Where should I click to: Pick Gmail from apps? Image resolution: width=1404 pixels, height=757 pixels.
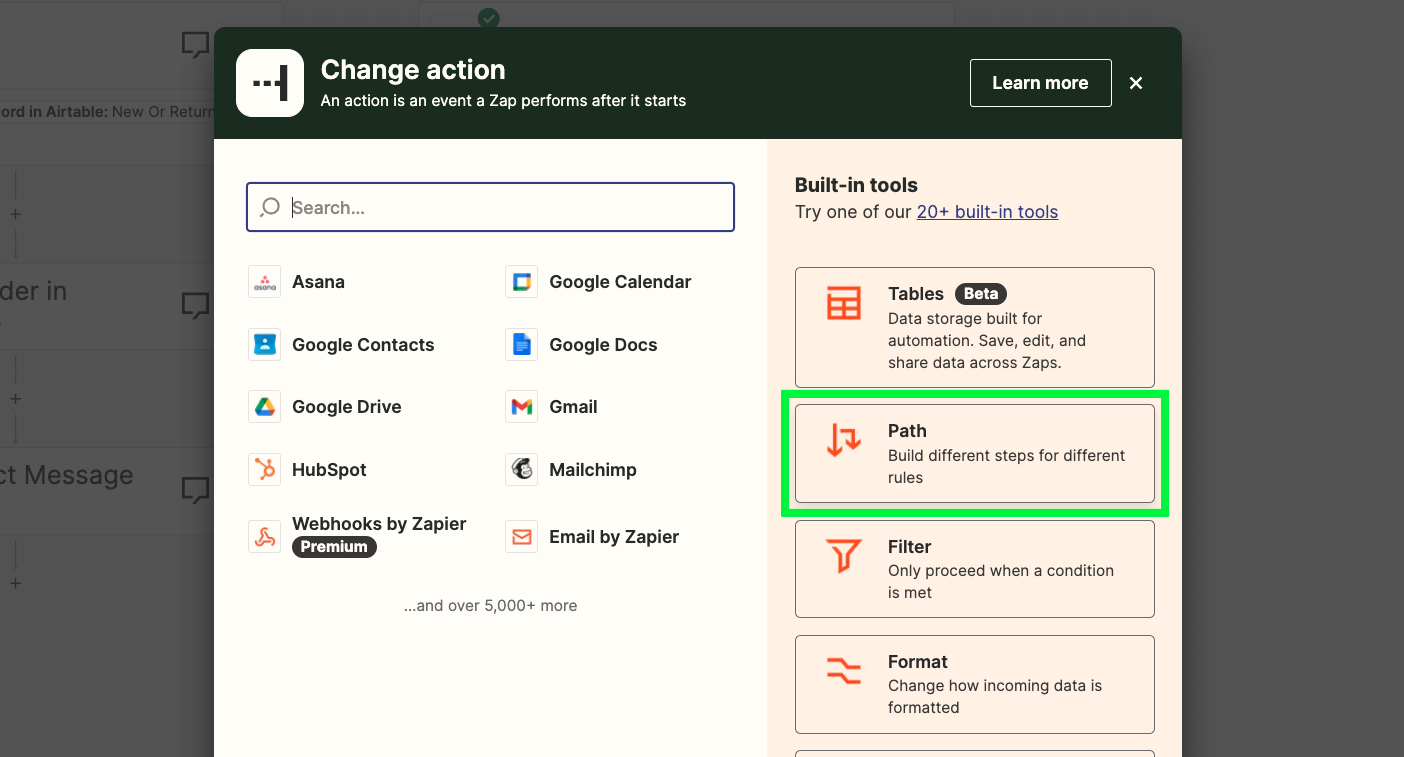[x=573, y=407]
